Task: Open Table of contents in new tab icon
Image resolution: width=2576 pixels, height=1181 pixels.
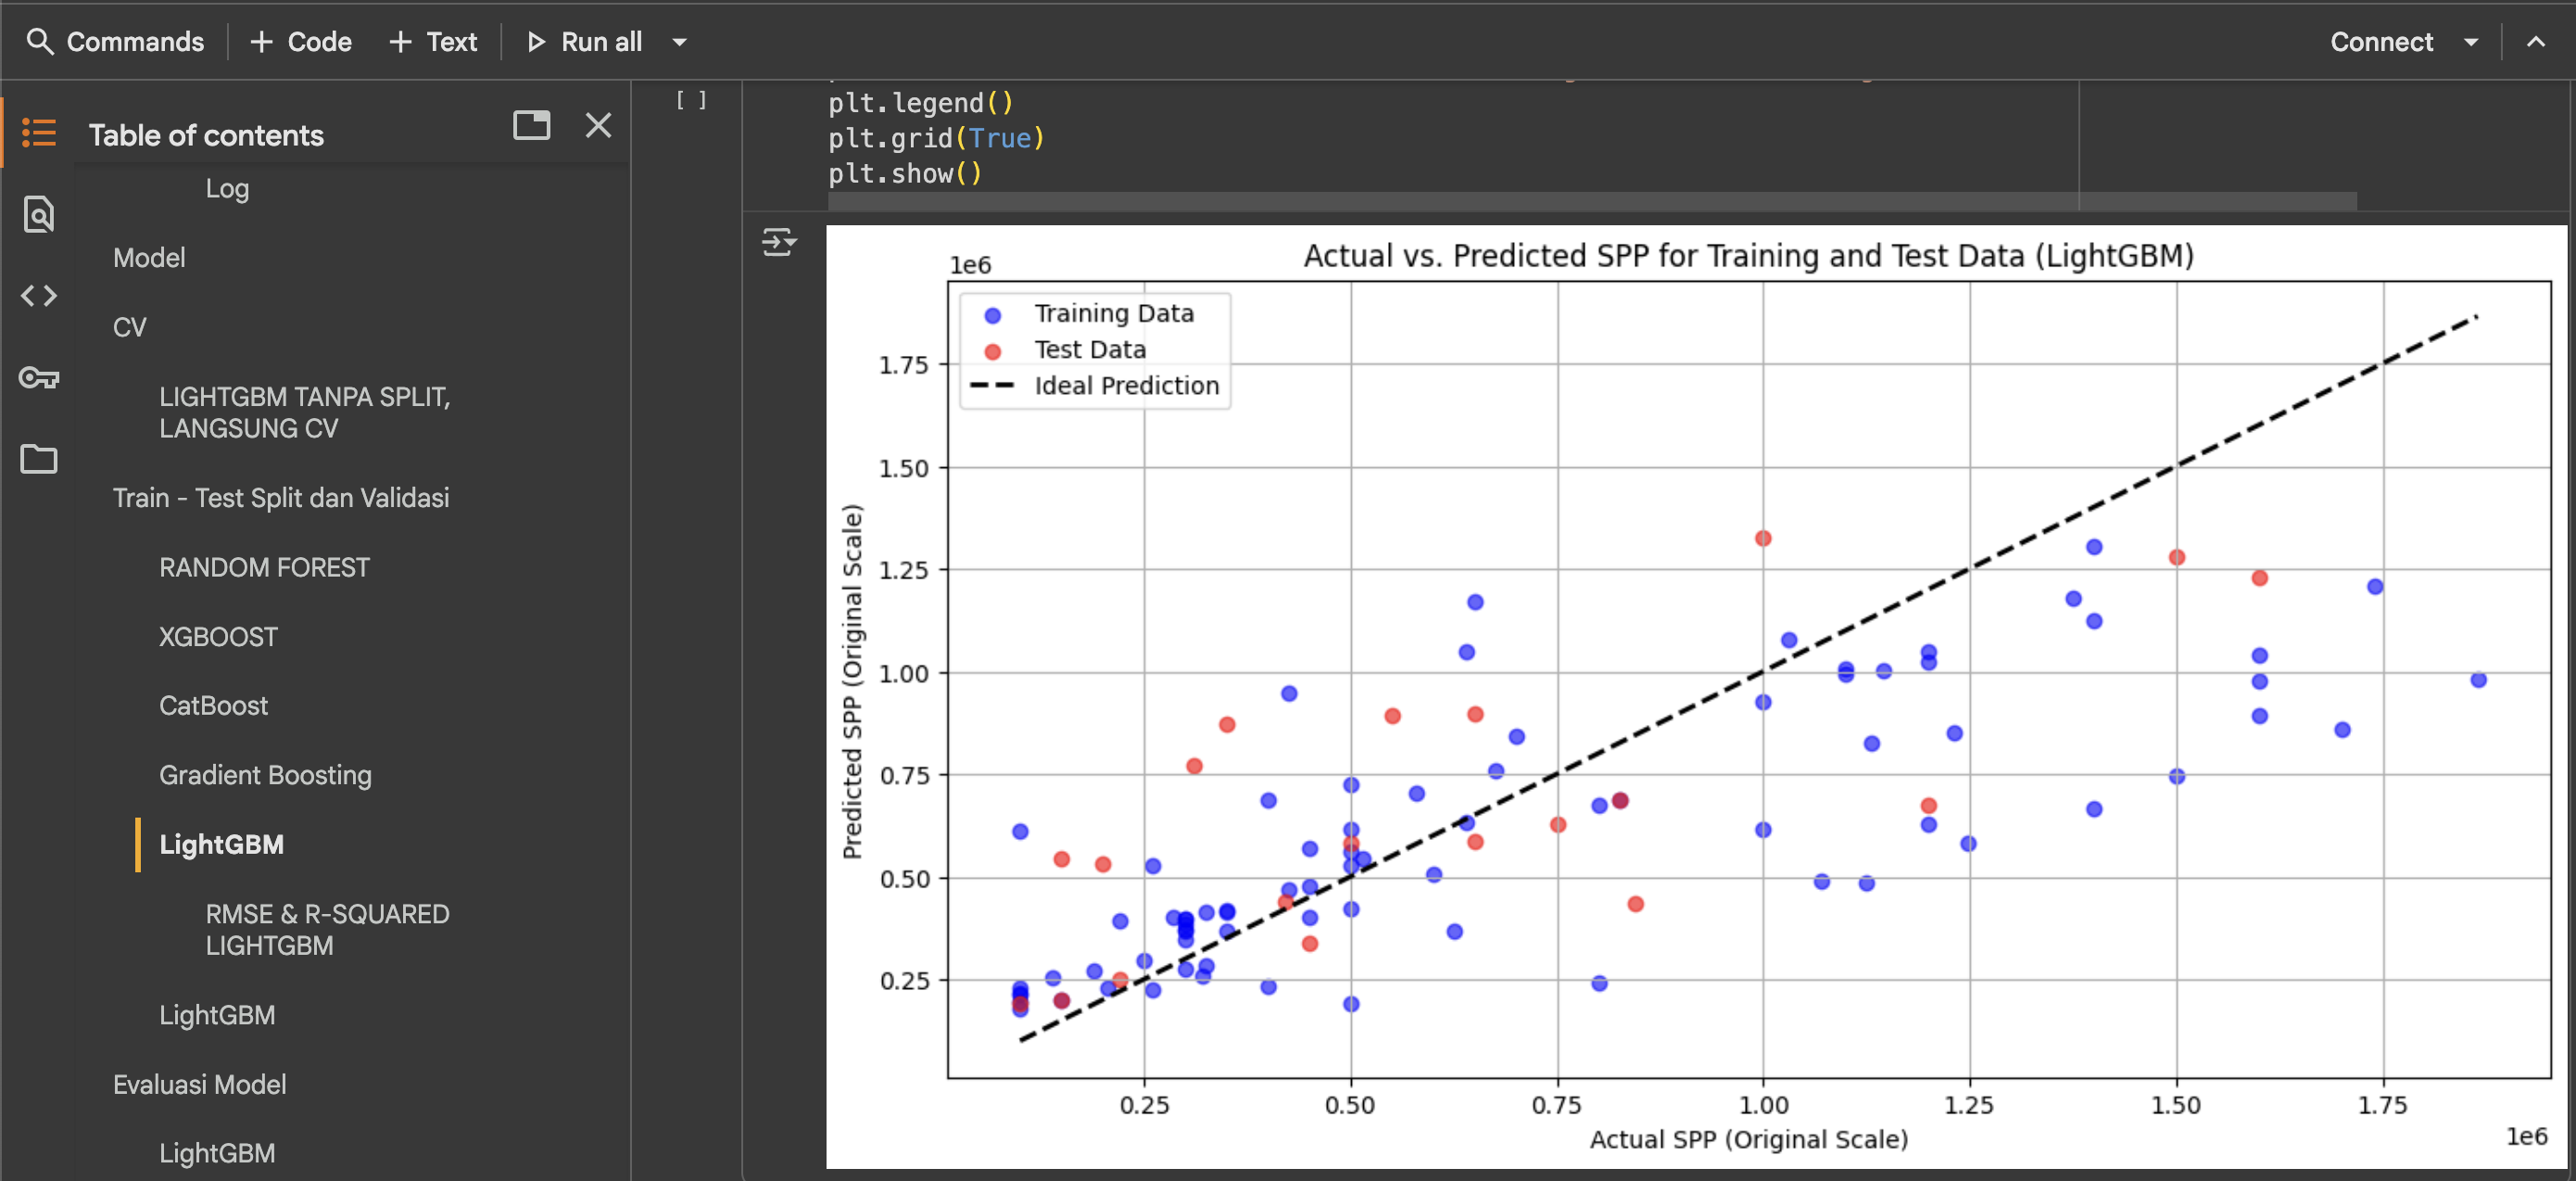Action: pyautogui.click(x=532, y=126)
